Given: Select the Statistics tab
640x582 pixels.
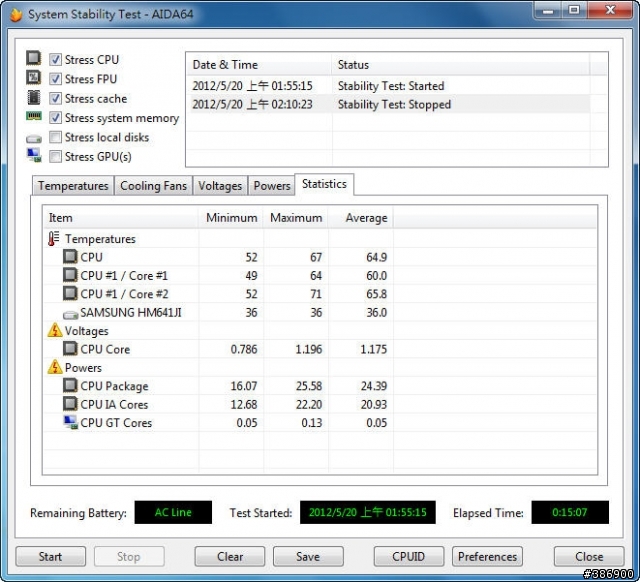Looking at the screenshot, I should 324,184.
